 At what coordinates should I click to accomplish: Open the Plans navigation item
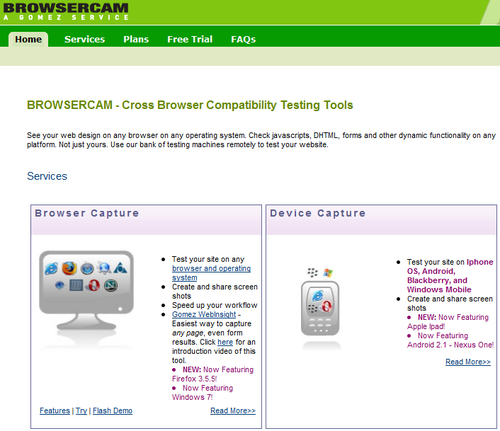(136, 39)
